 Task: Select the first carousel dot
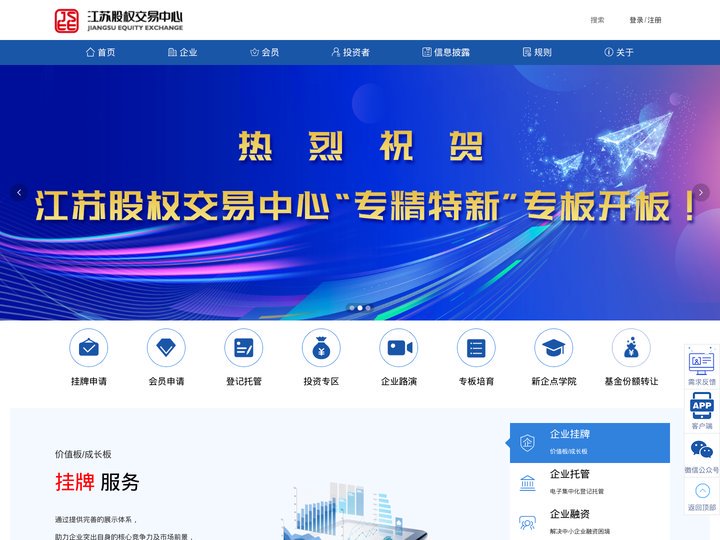point(352,308)
